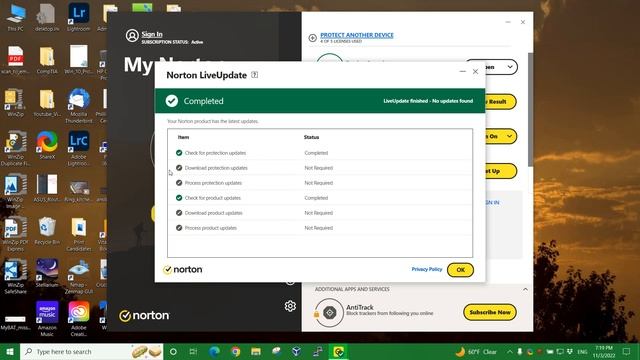640x360 pixels.
Task: Click the Type here to search box
Action: click(91, 351)
